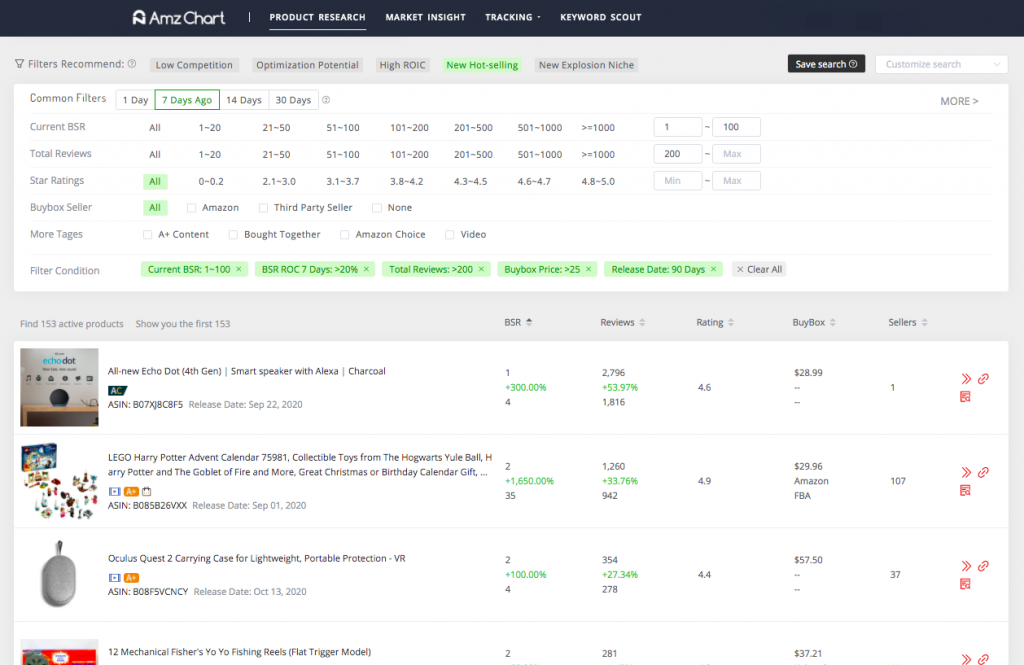Click the link icon for the Echo Dot row

(x=983, y=378)
